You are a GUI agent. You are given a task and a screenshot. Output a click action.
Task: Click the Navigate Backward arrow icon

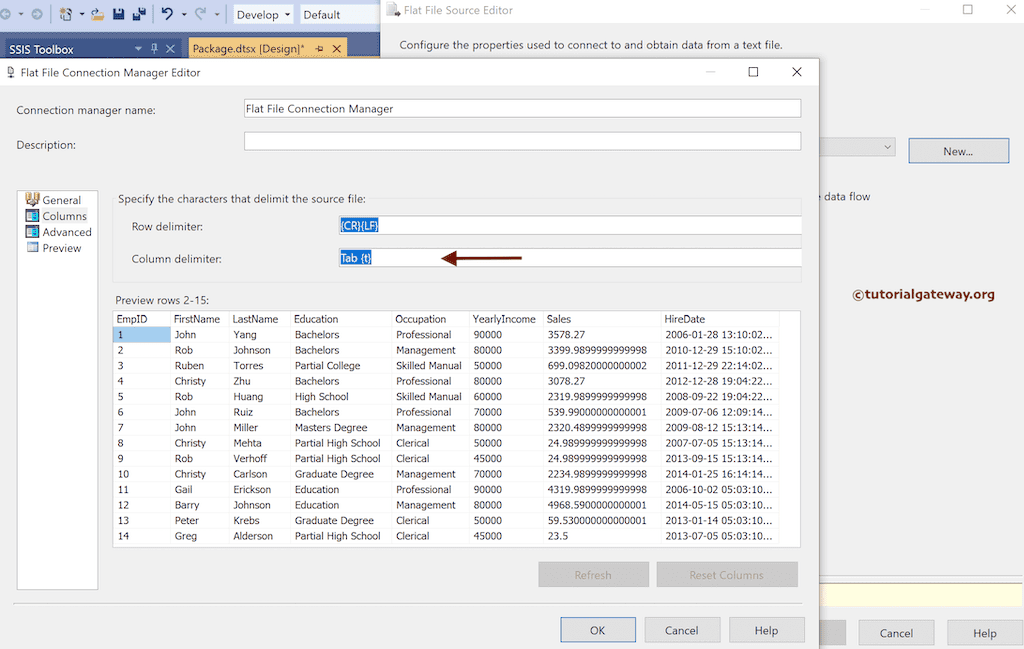(6, 14)
